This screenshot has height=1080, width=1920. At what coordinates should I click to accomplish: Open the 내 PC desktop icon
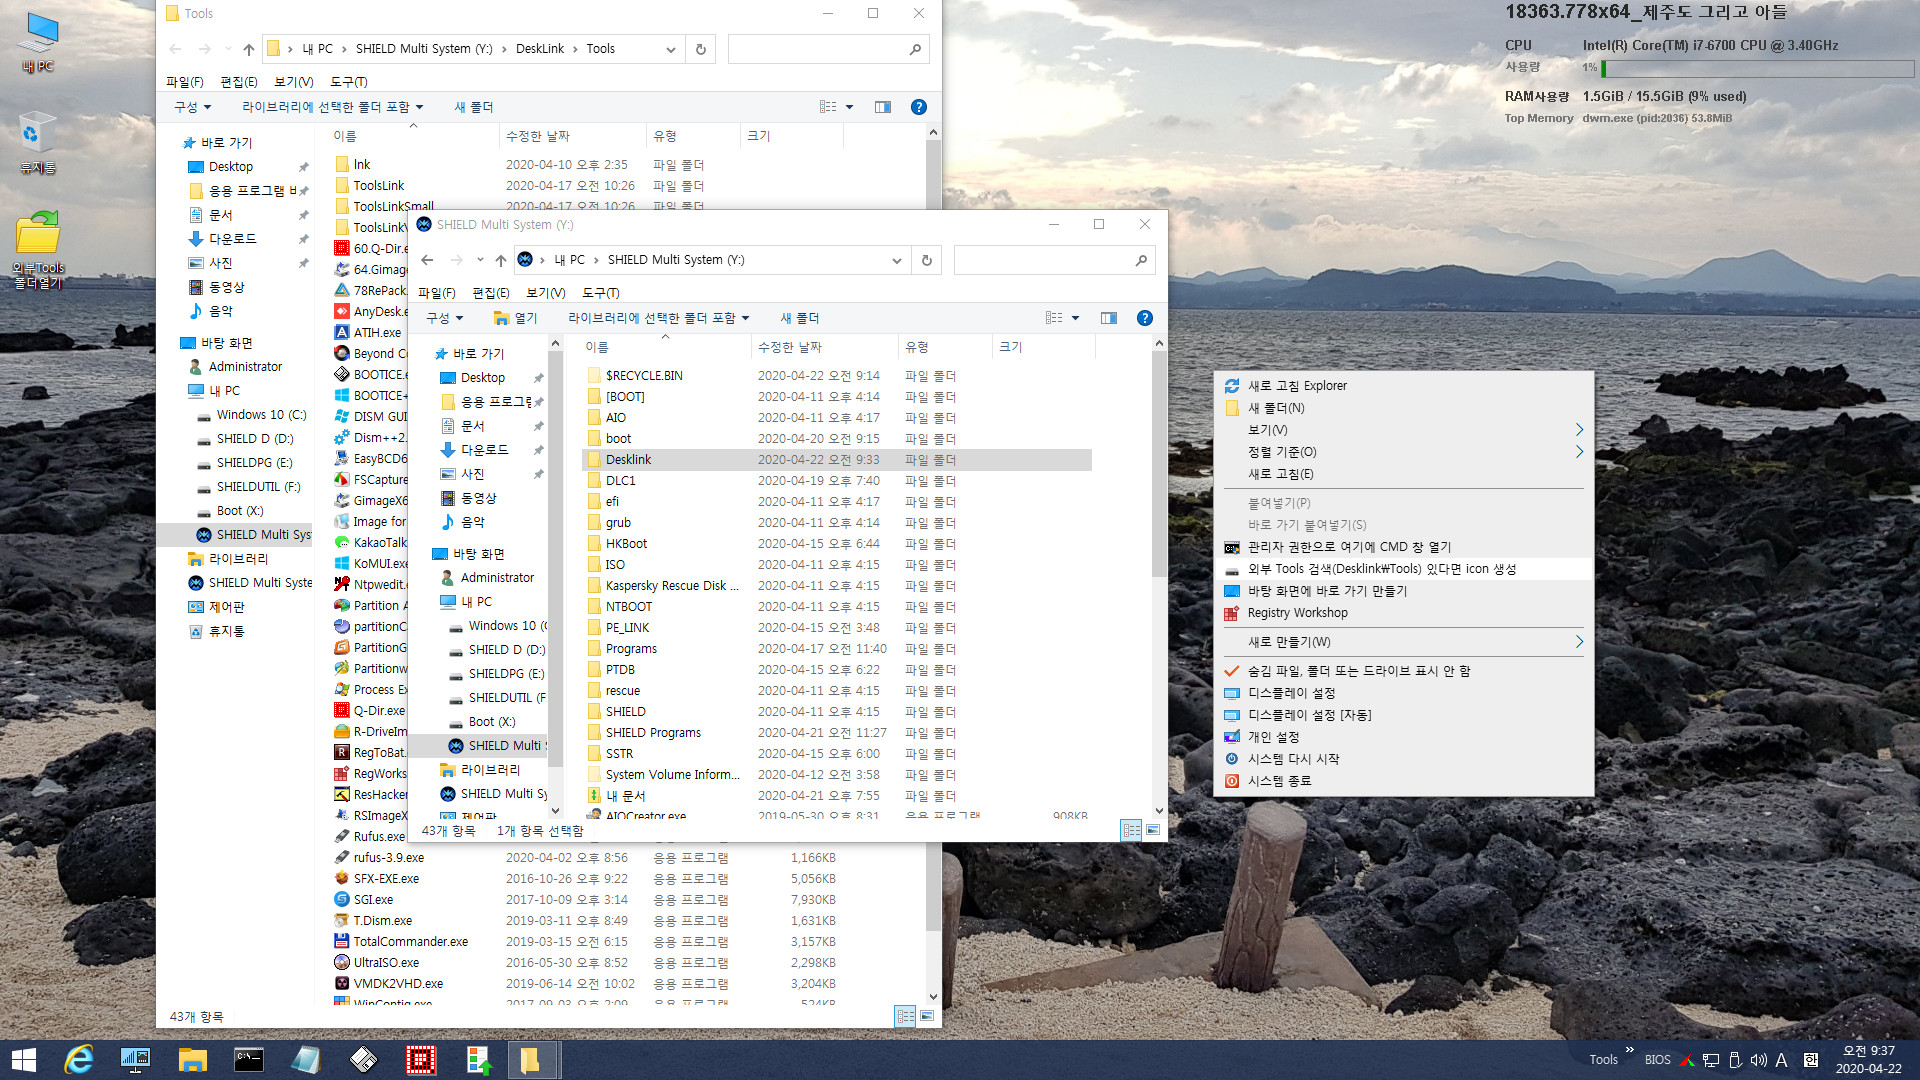(39, 42)
